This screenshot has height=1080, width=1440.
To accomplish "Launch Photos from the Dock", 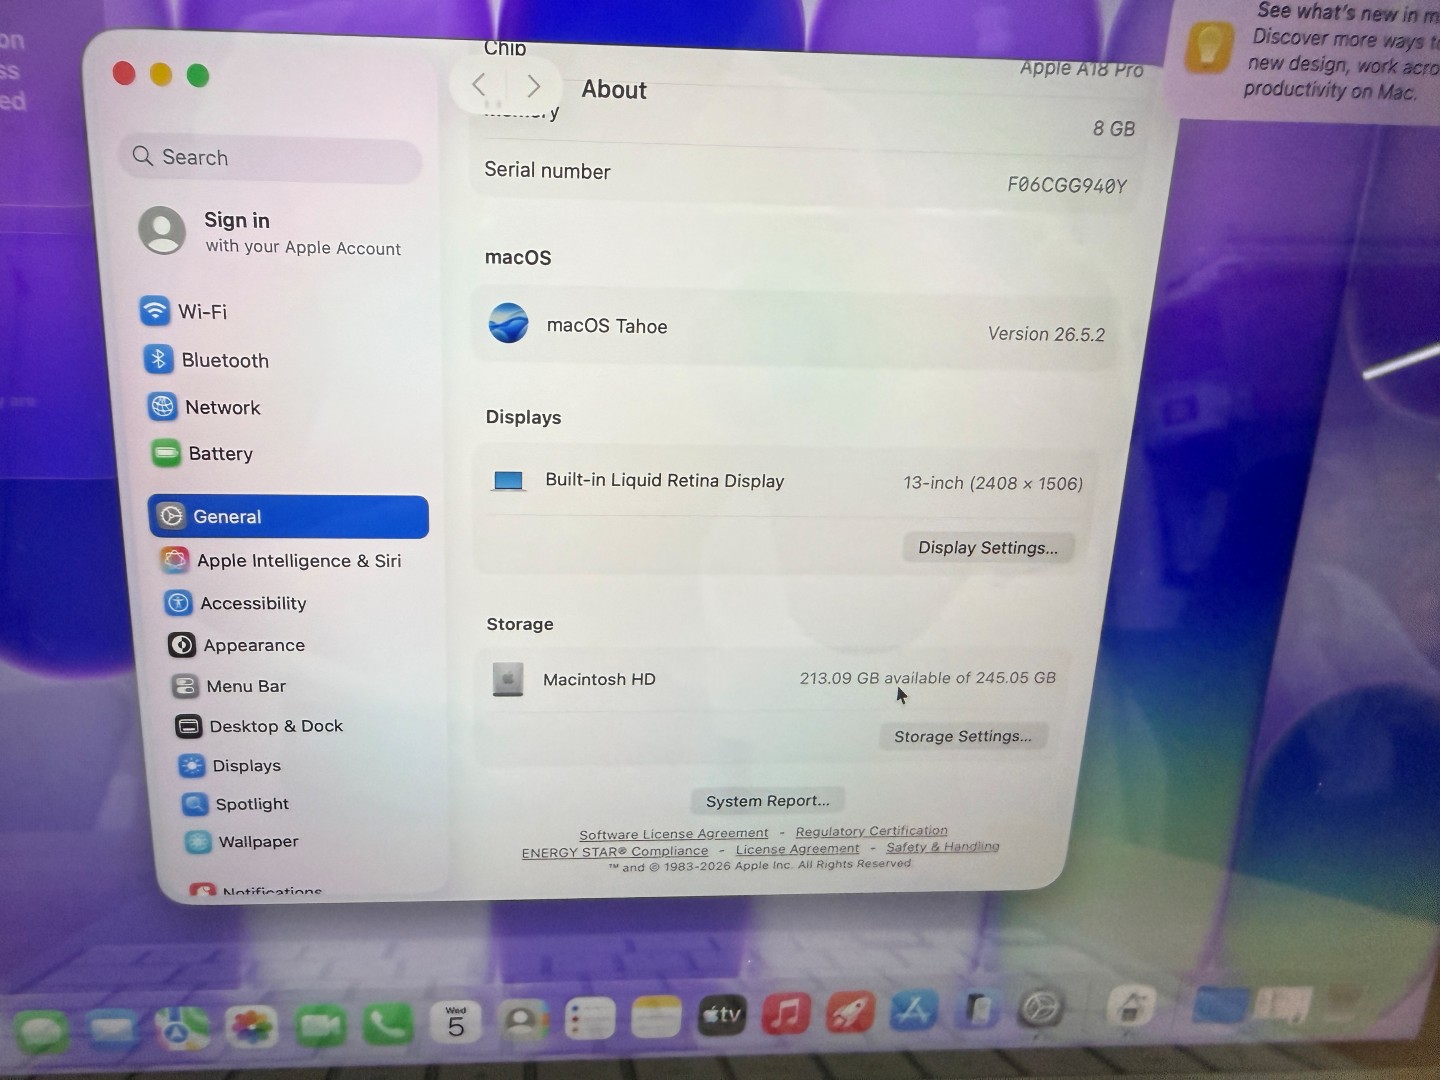I will (250, 1027).
